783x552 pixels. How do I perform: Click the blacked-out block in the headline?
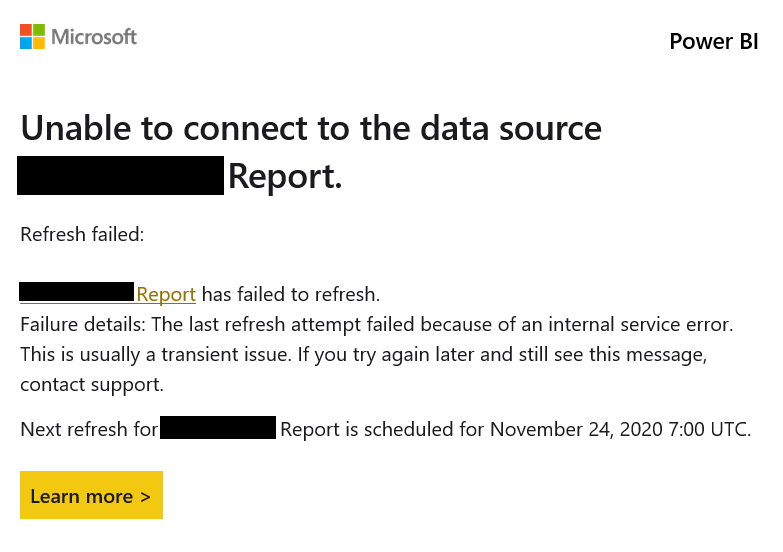(120, 175)
